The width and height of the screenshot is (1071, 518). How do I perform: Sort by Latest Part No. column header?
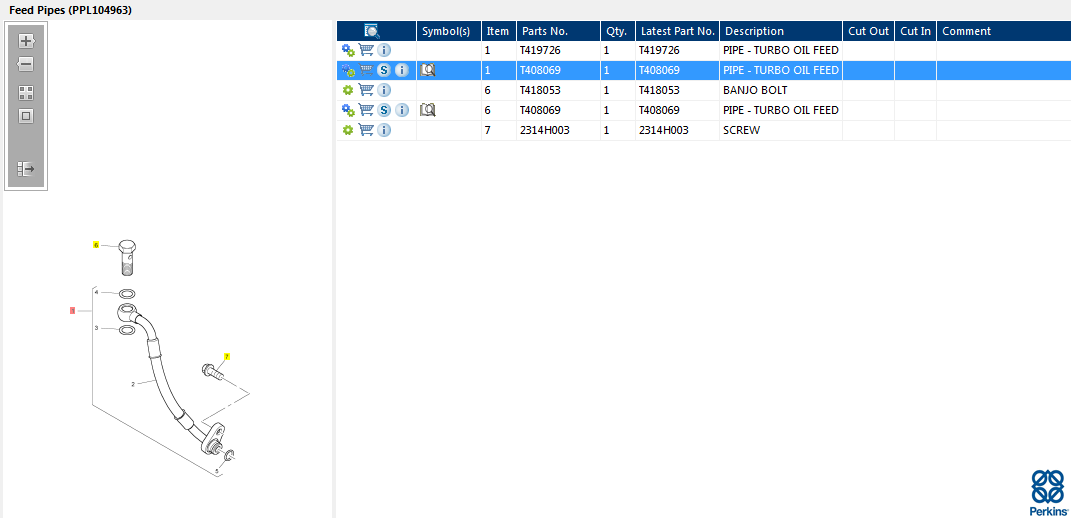678,31
